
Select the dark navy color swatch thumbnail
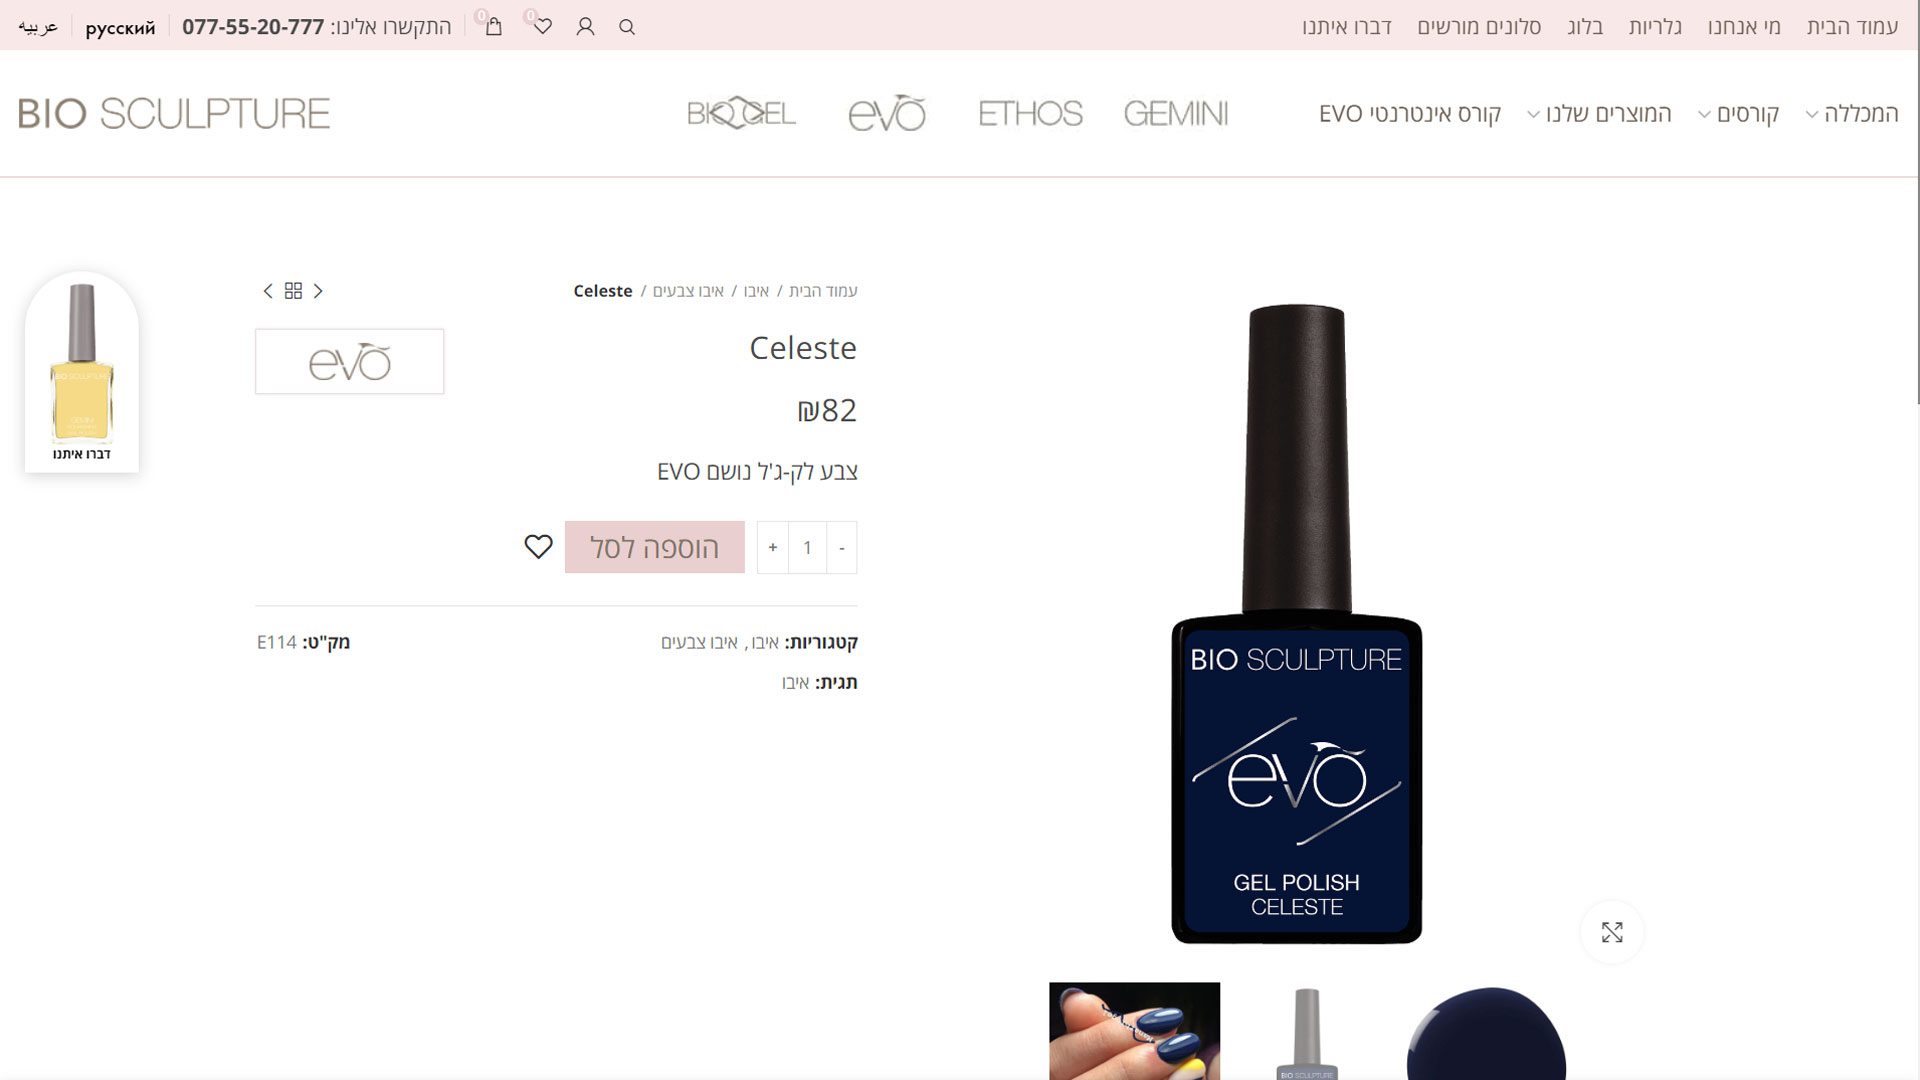point(1486,1035)
